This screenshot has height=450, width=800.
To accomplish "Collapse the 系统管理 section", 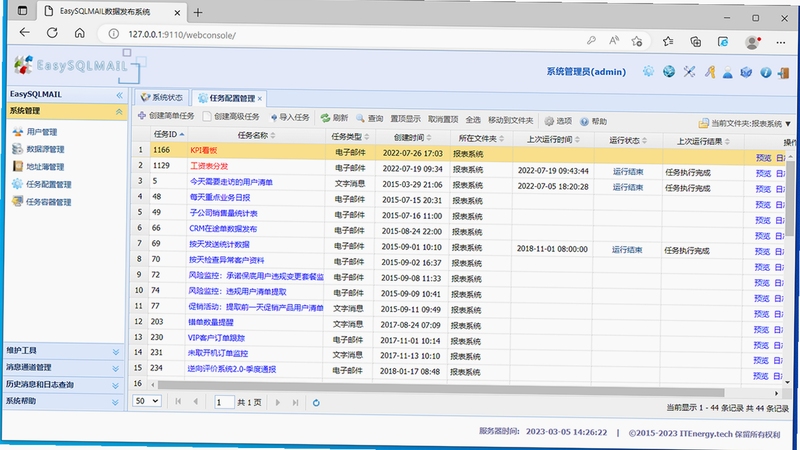I will (119, 111).
